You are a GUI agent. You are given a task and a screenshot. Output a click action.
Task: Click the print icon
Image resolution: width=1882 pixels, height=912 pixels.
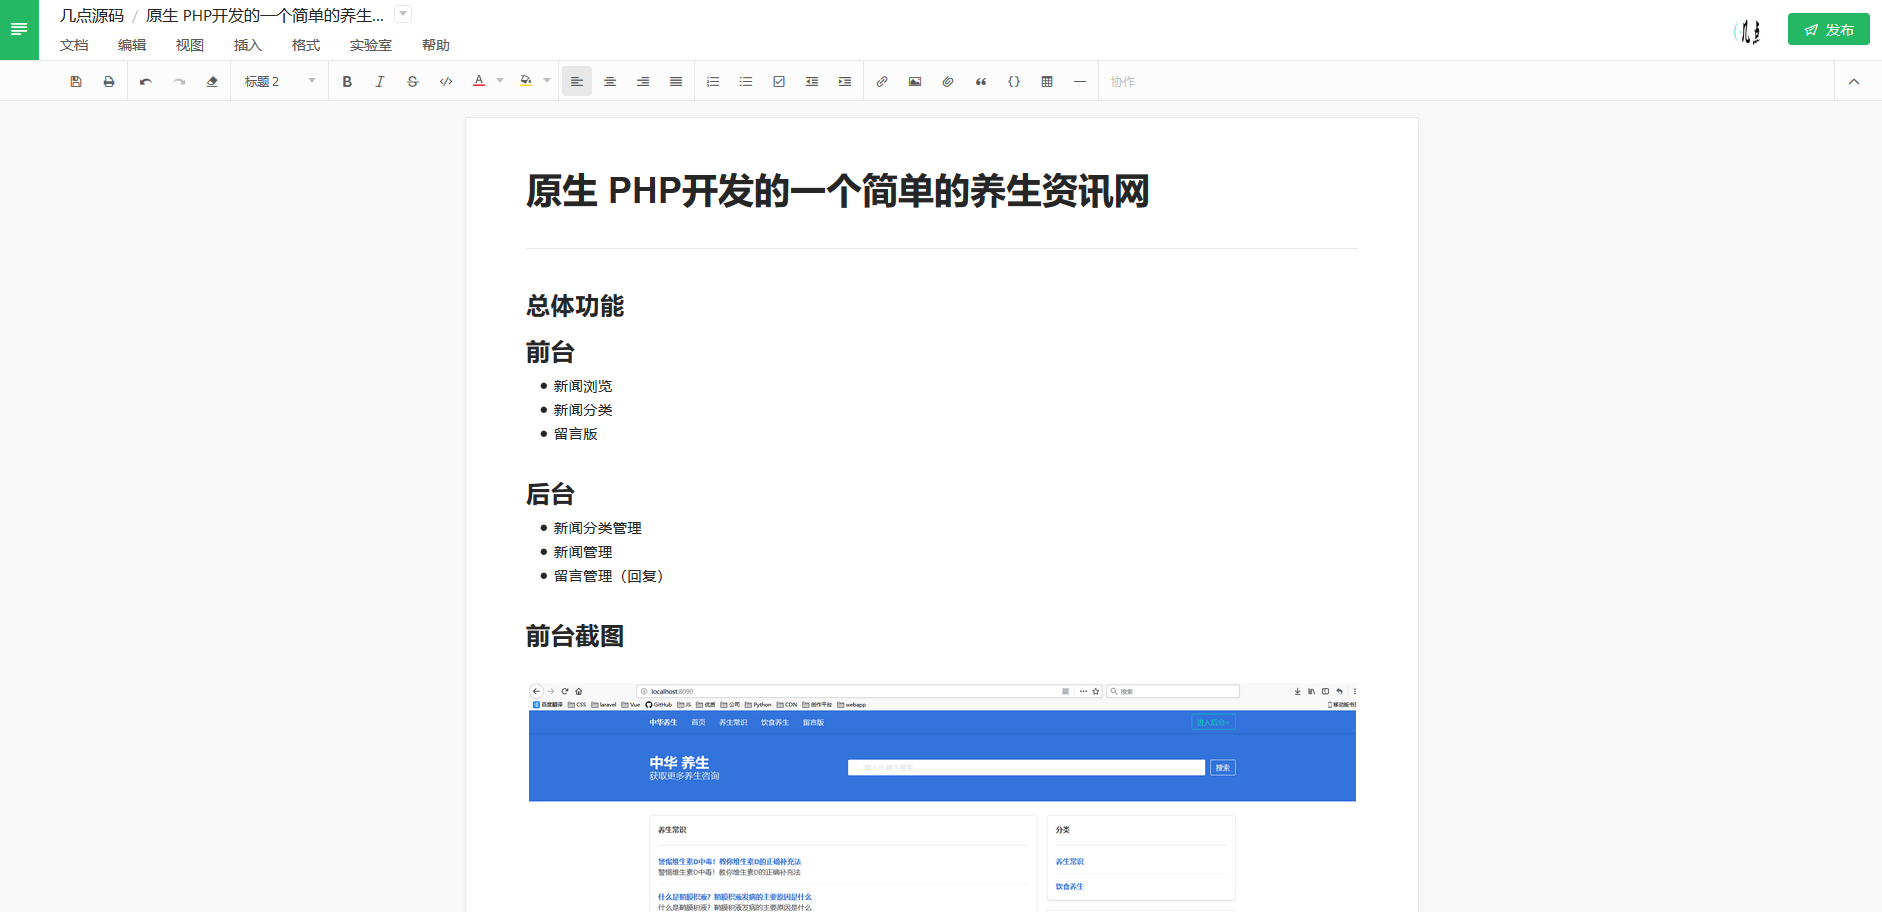[109, 82]
